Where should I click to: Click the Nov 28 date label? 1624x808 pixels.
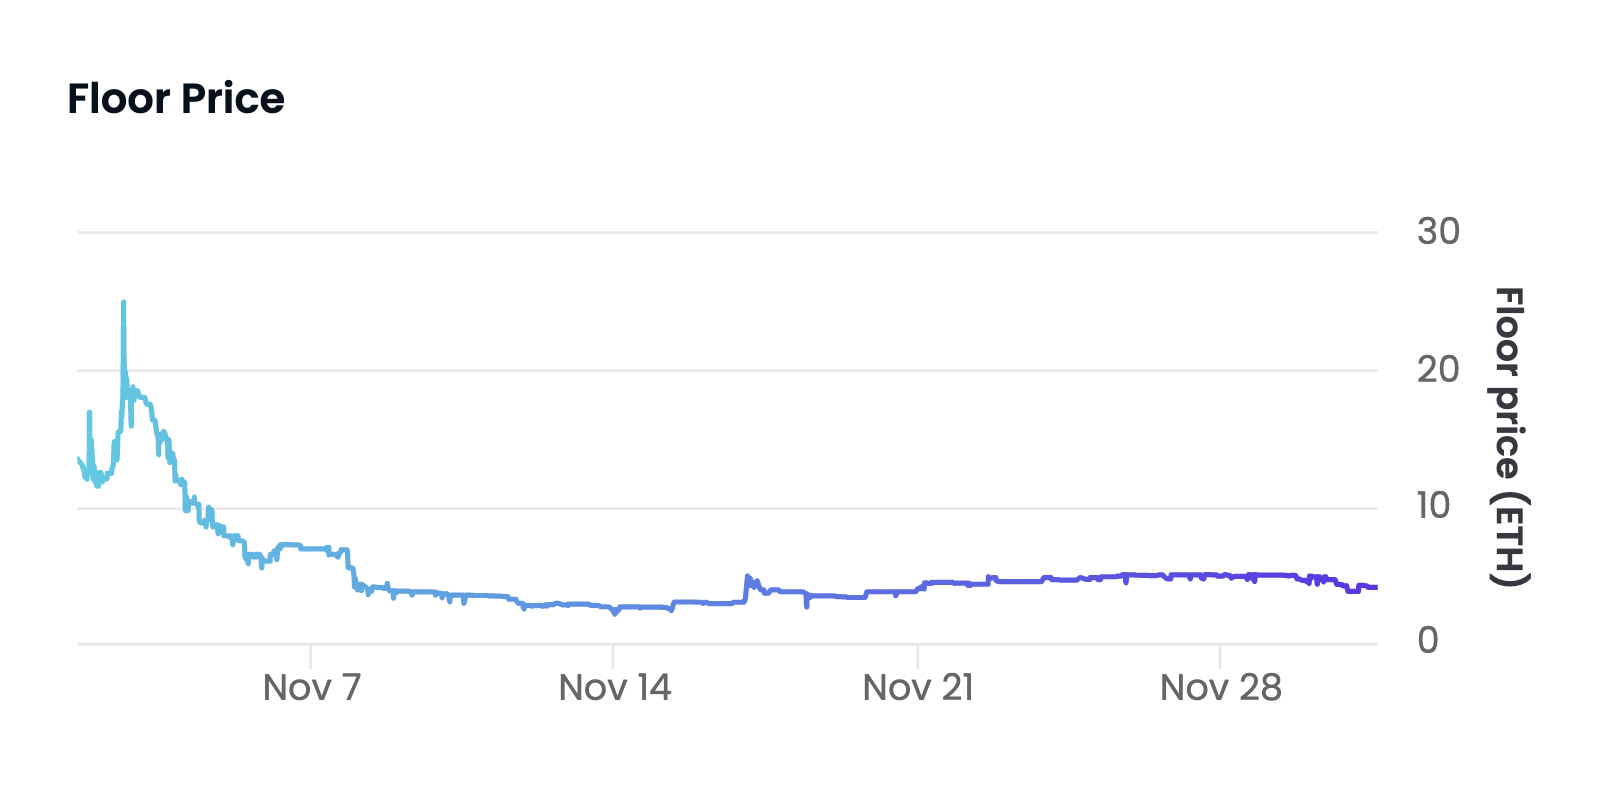point(1220,688)
